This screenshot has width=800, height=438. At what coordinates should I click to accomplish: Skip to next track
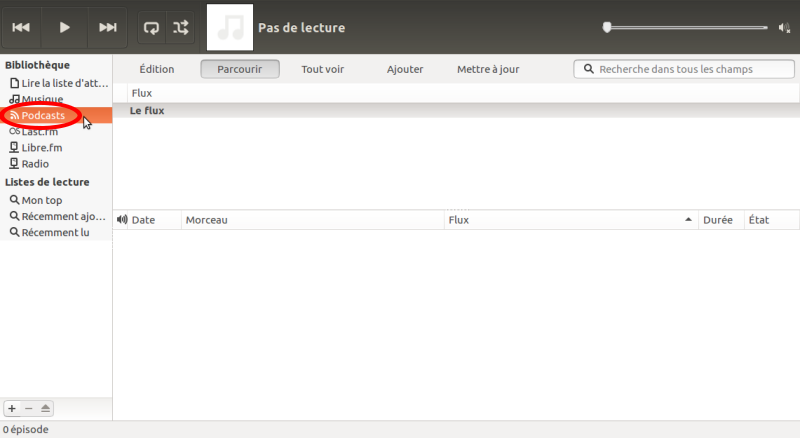click(108, 28)
